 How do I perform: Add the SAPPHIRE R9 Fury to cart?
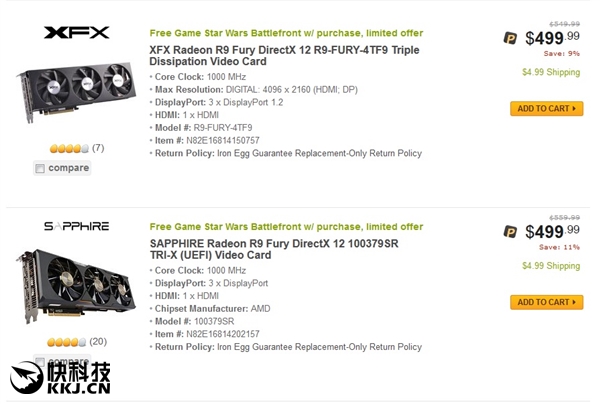tap(546, 302)
